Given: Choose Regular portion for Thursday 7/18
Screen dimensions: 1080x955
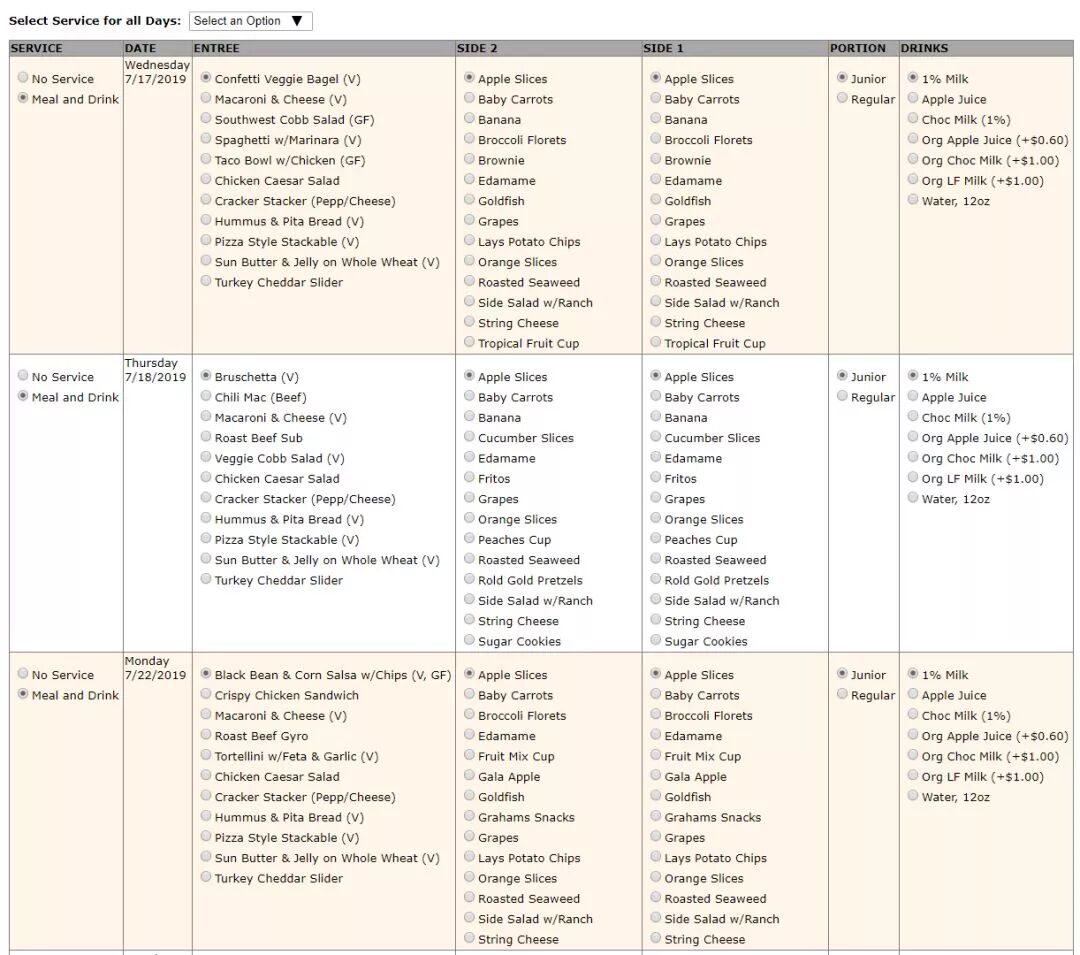Looking at the screenshot, I should tap(842, 396).
